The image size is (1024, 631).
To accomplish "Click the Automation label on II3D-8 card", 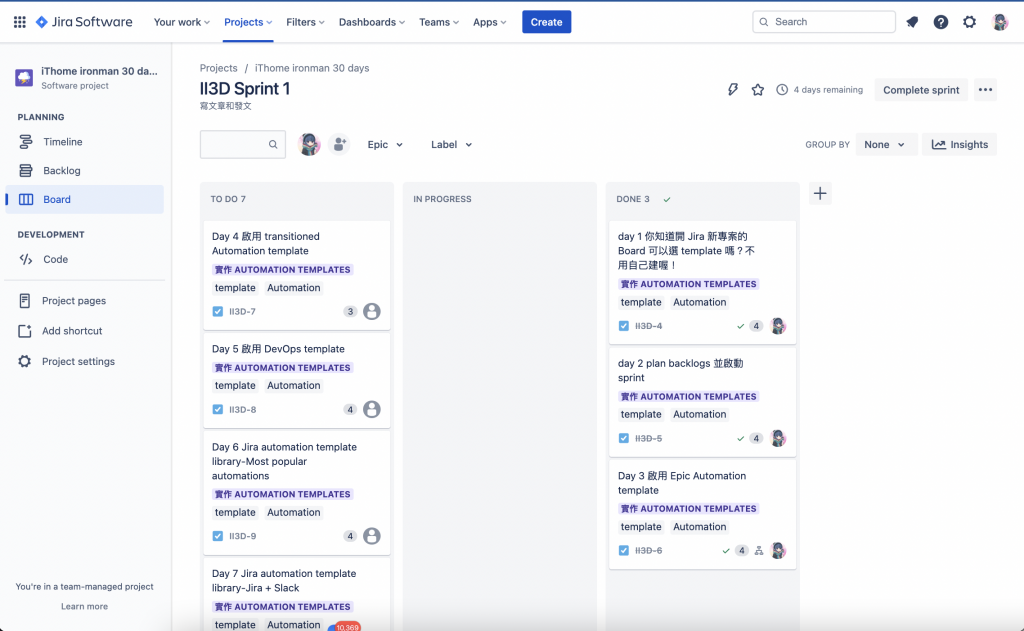I will point(294,385).
